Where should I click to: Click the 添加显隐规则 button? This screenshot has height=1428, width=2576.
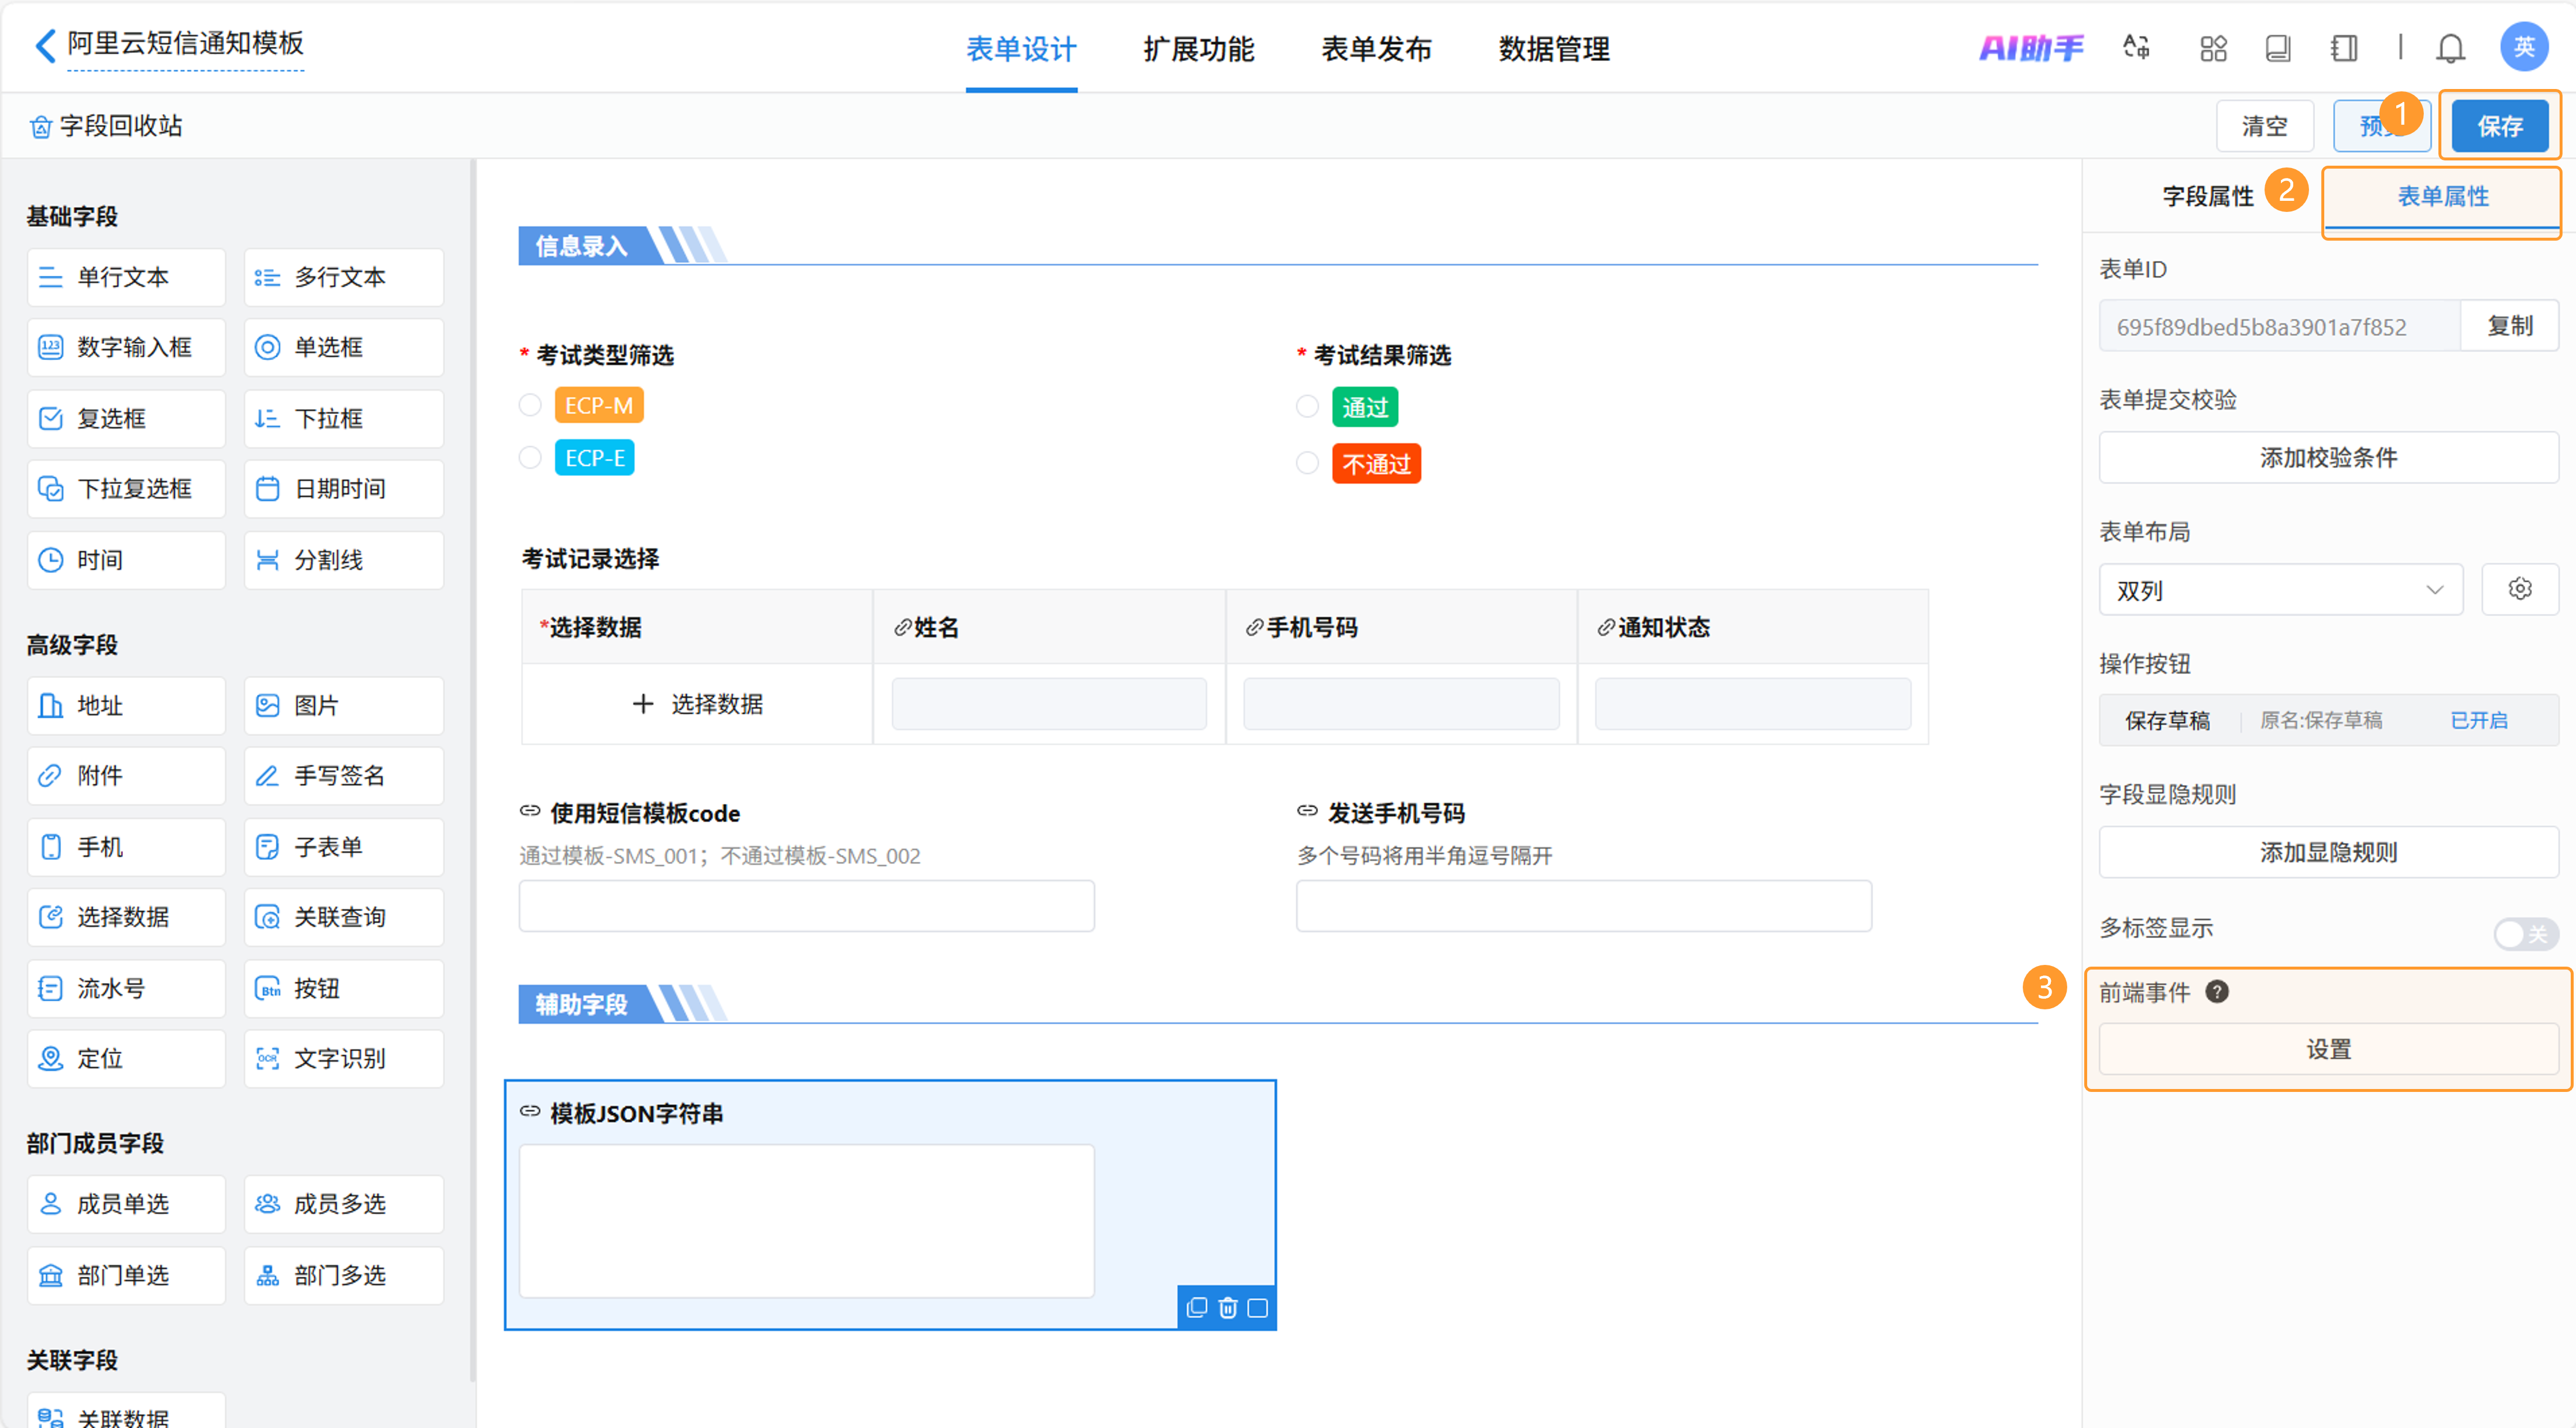tap(2328, 852)
